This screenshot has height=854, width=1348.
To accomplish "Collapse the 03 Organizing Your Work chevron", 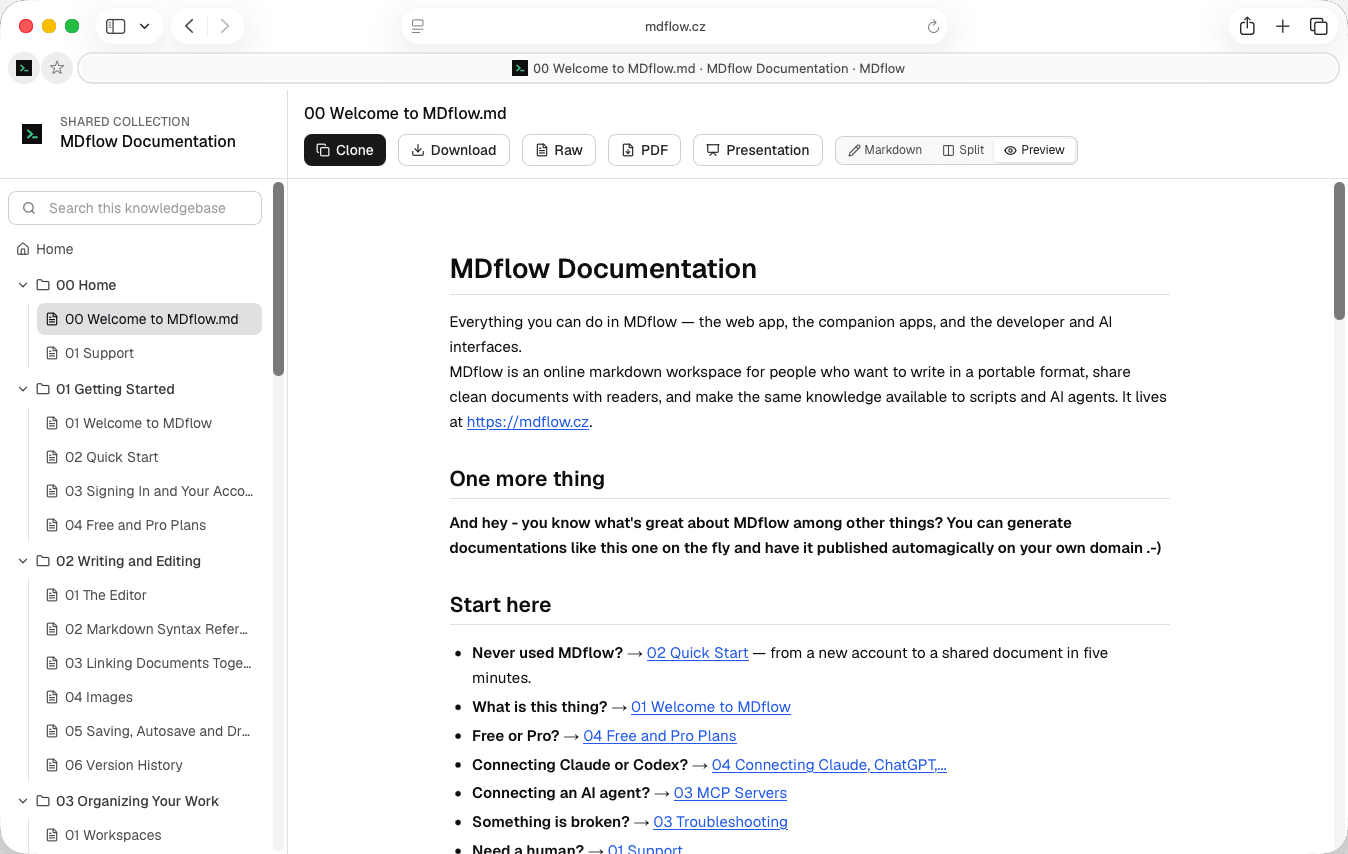I will coord(22,801).
